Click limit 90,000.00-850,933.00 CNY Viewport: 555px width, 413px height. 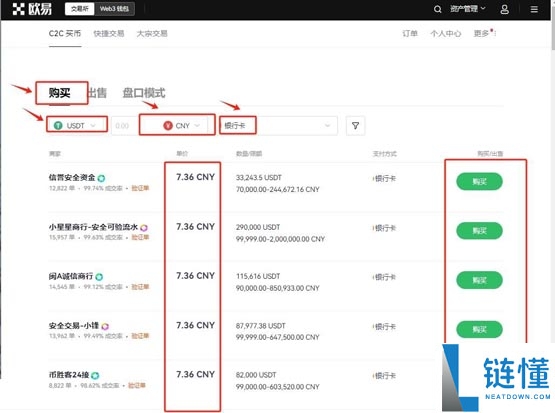point(278,288)
